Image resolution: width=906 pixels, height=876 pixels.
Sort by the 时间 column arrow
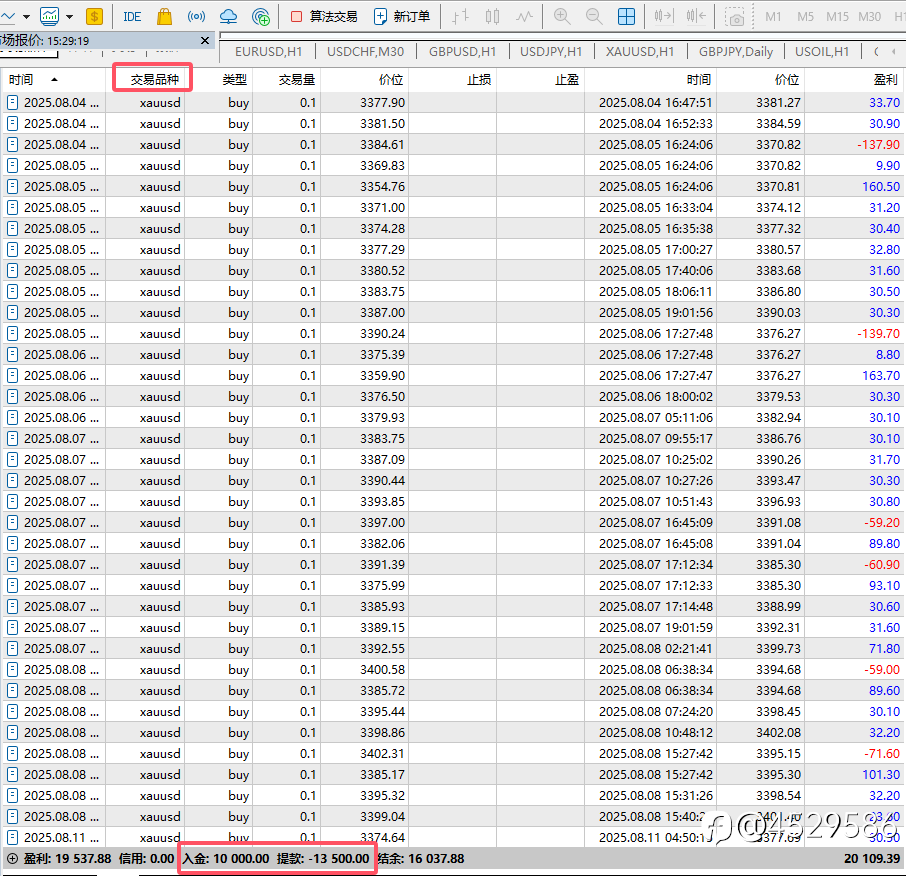point(54,79)
